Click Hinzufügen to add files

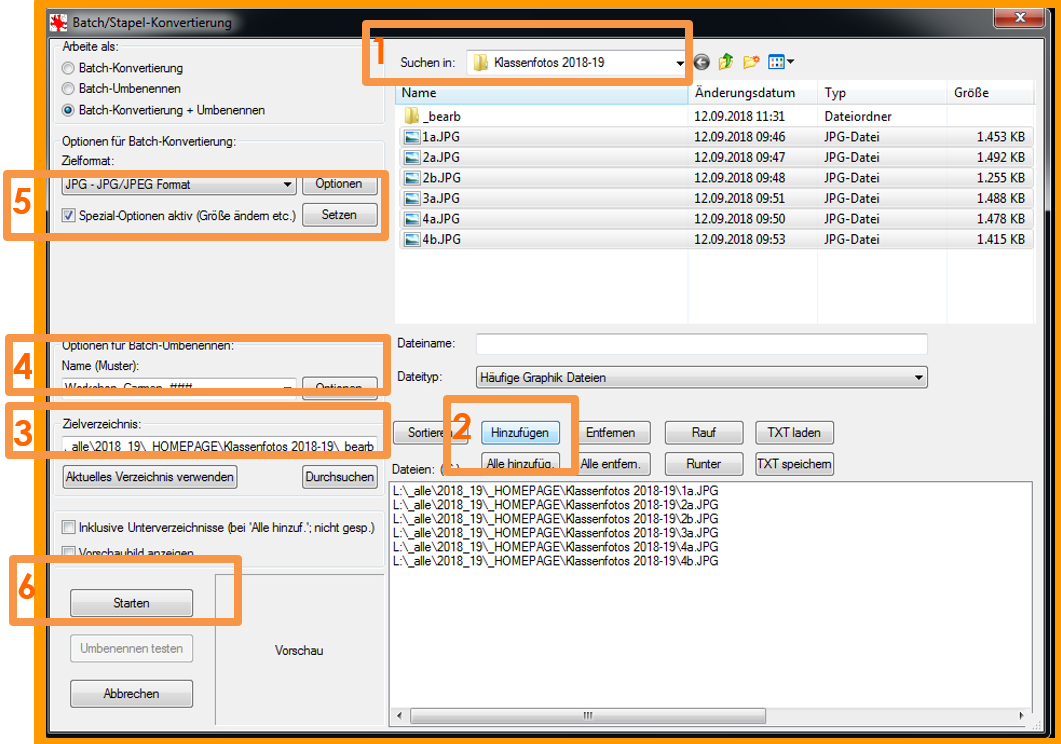[x=521, y=433]
